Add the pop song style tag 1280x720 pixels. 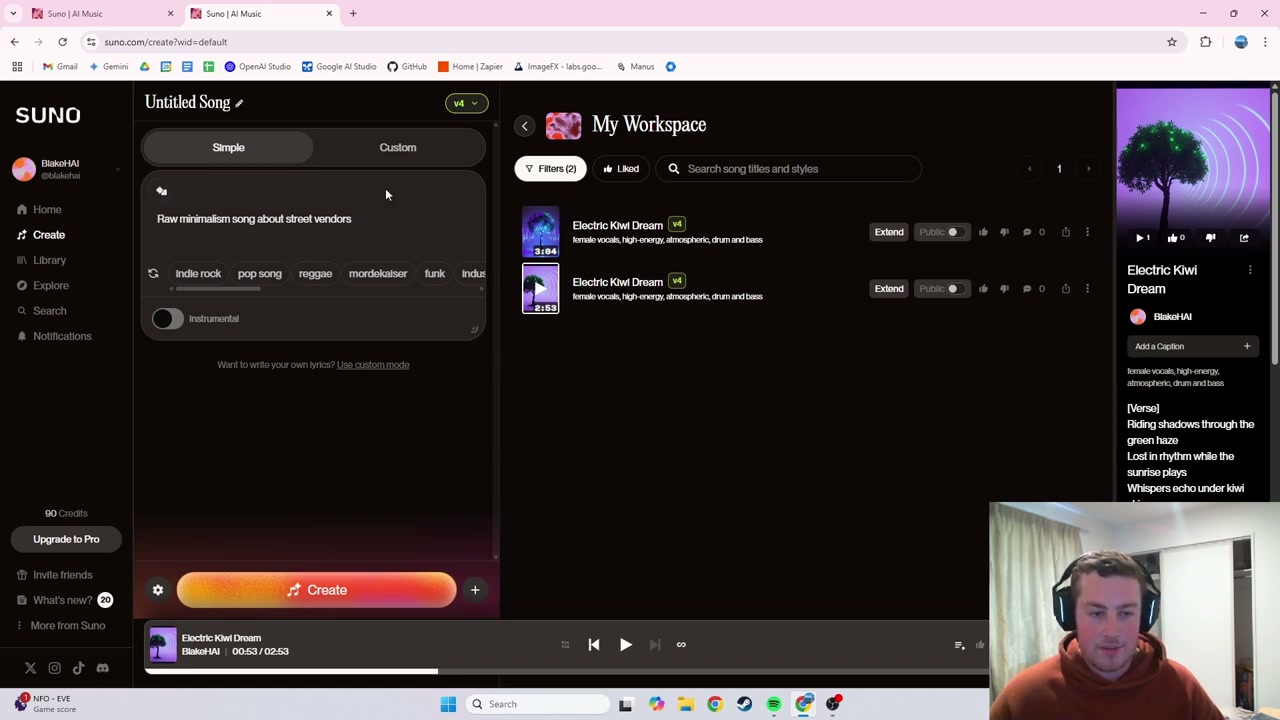[259, 273]
